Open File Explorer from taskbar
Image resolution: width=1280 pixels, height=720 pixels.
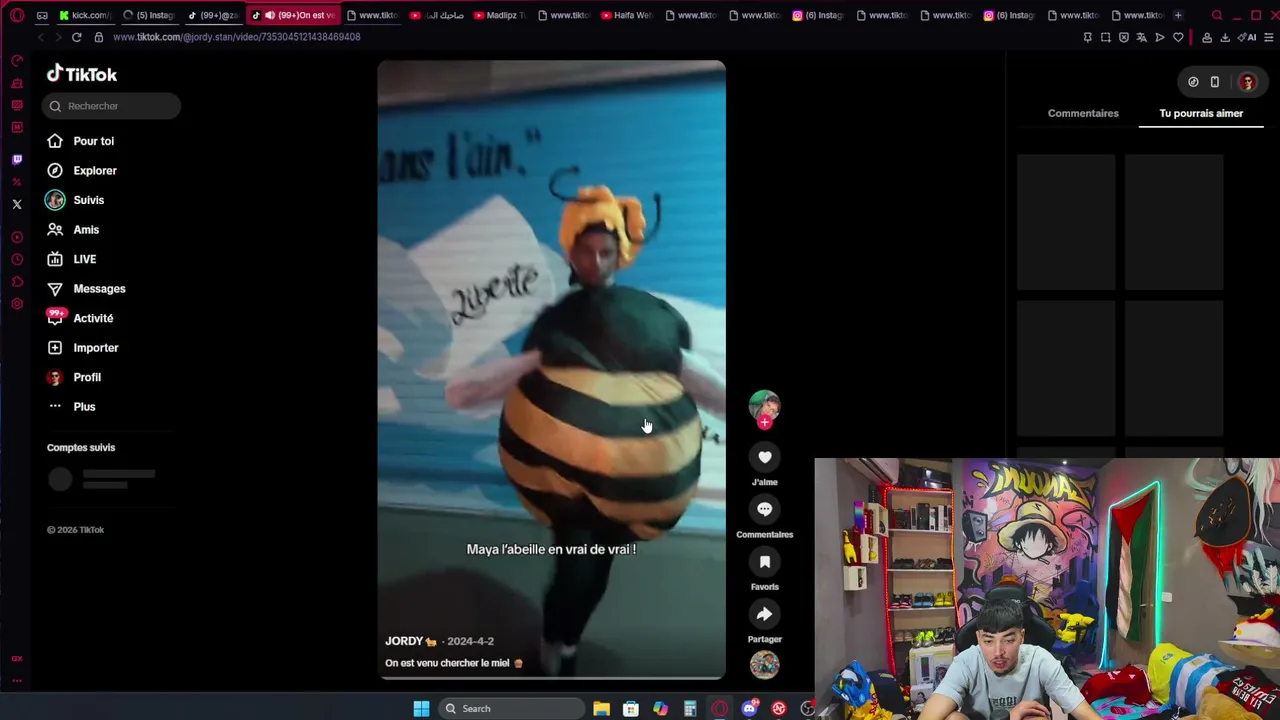click(x=601, y=708)
